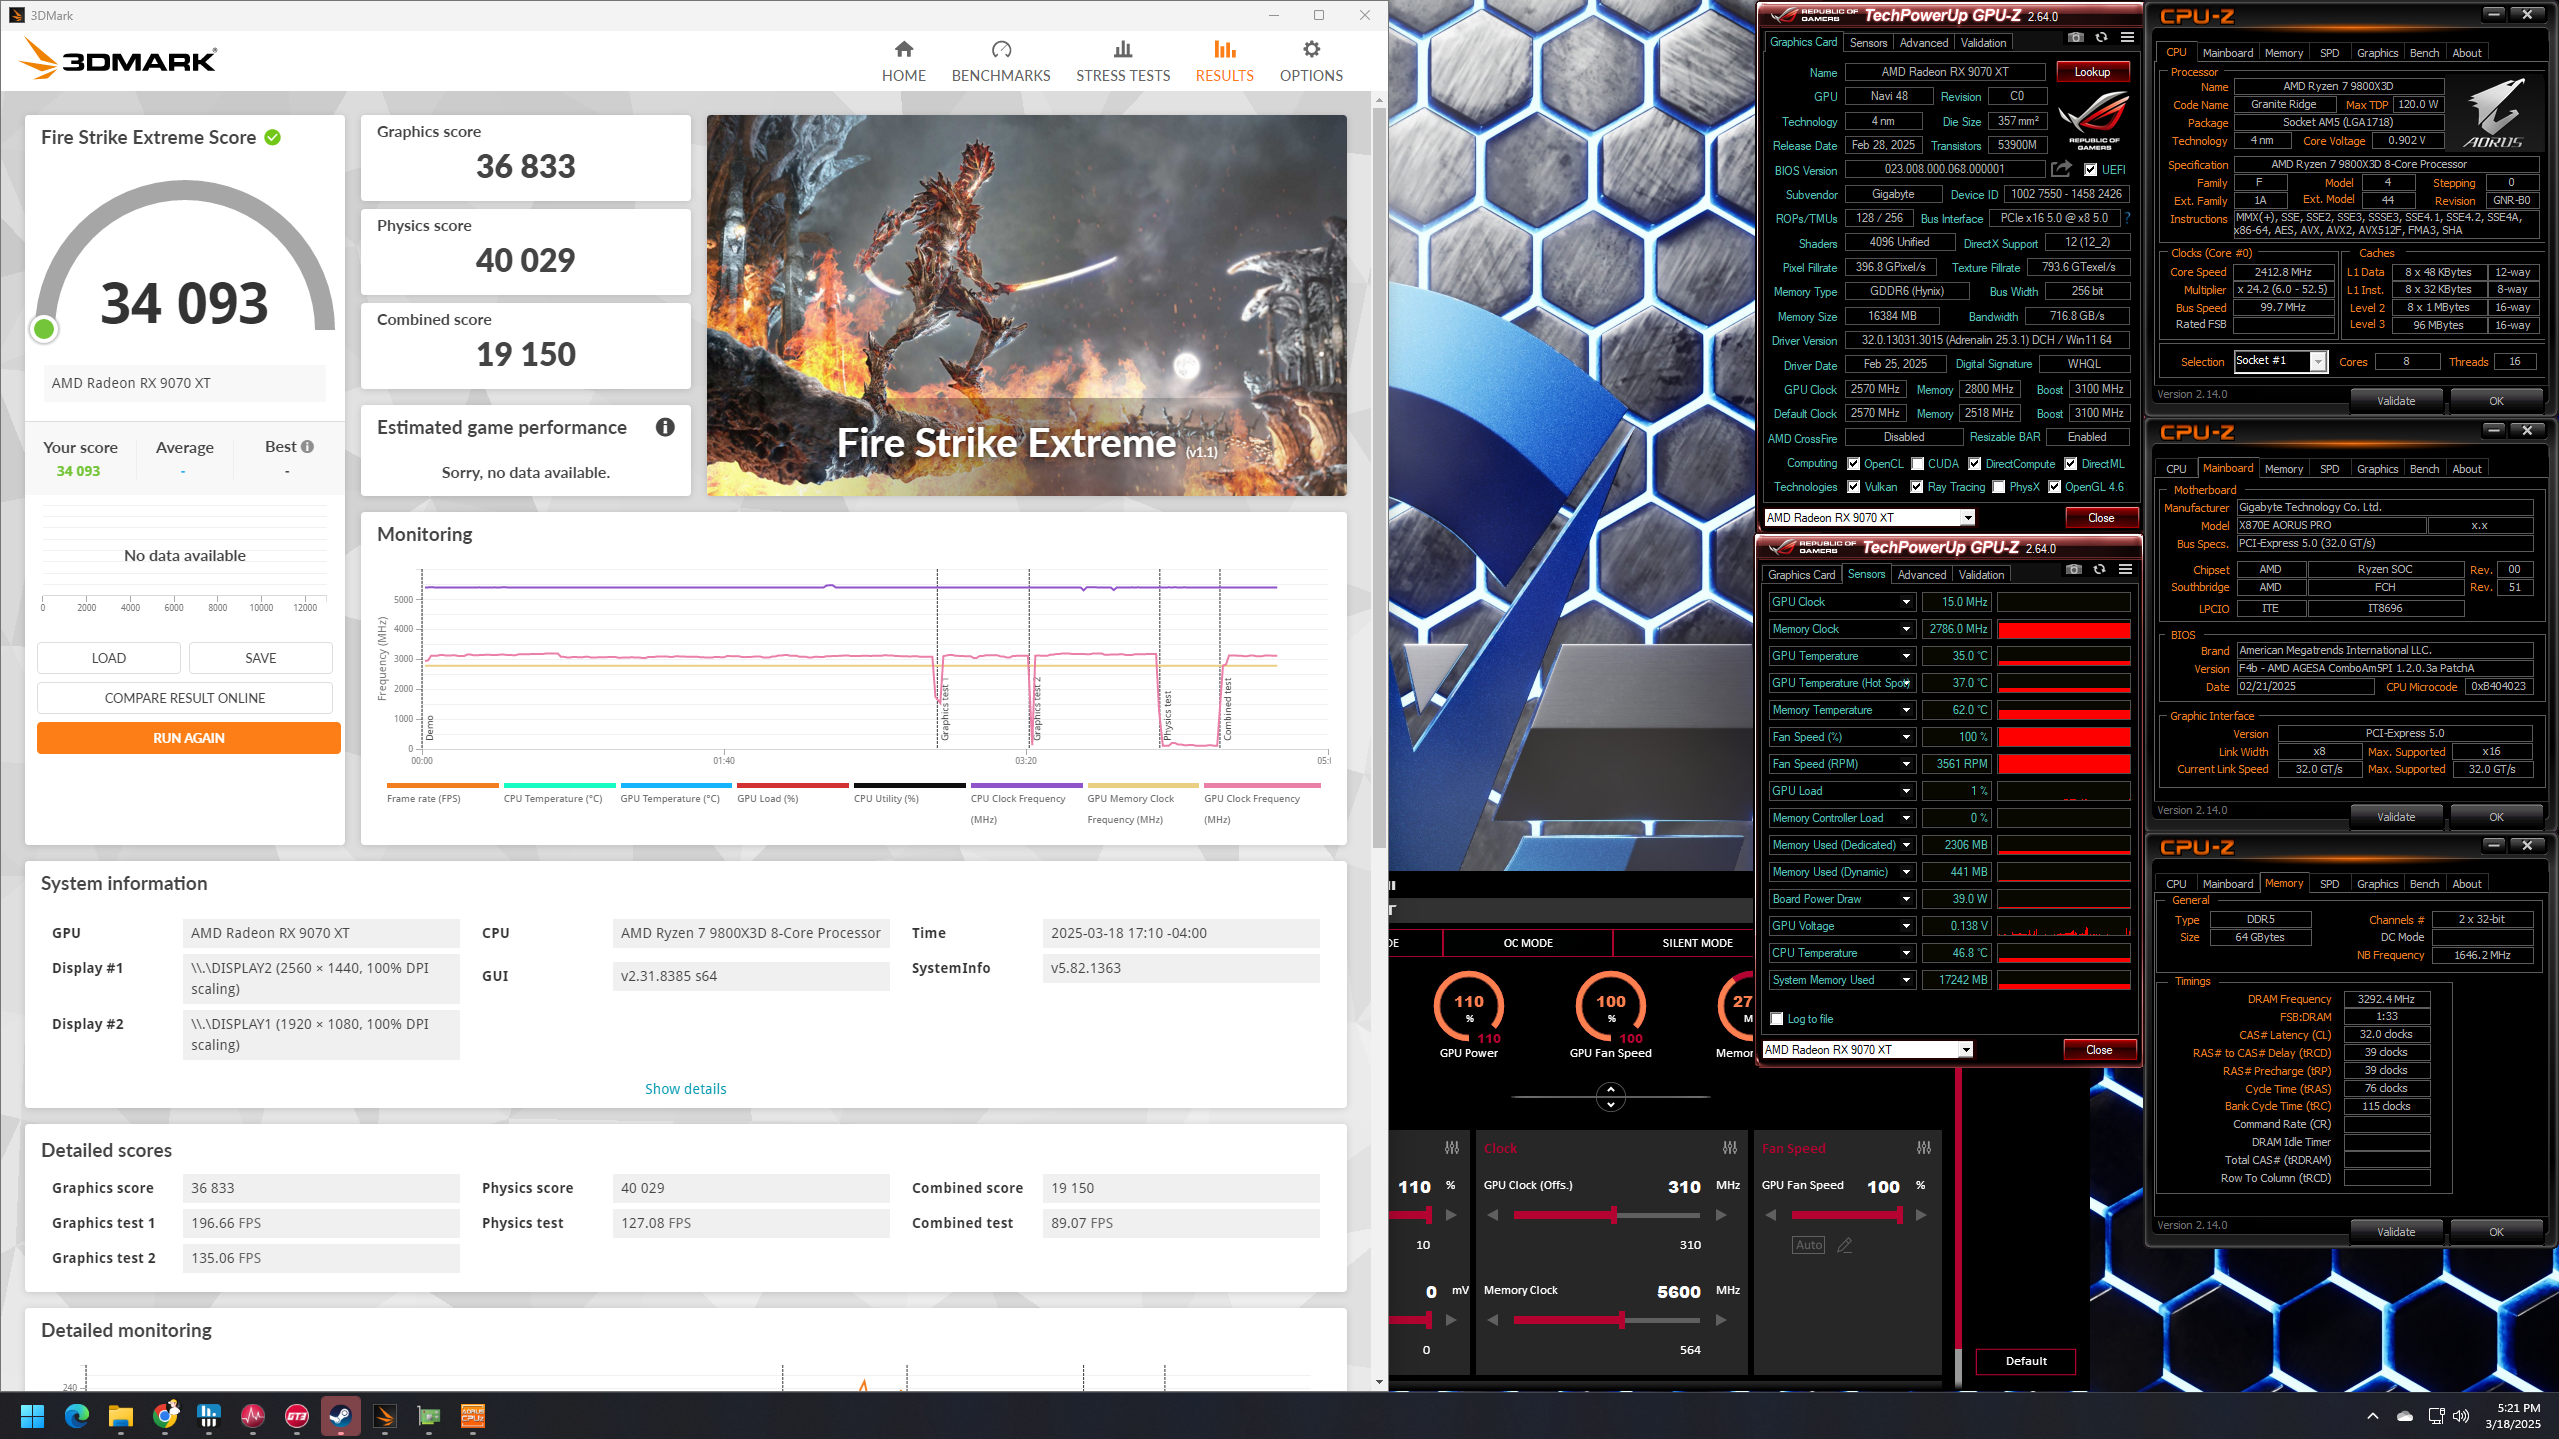Switch to the Advanced tab in the Graphics Card GPU-Z window
This screenshot has width=2559, height=1439.
tap(1923, 43)
